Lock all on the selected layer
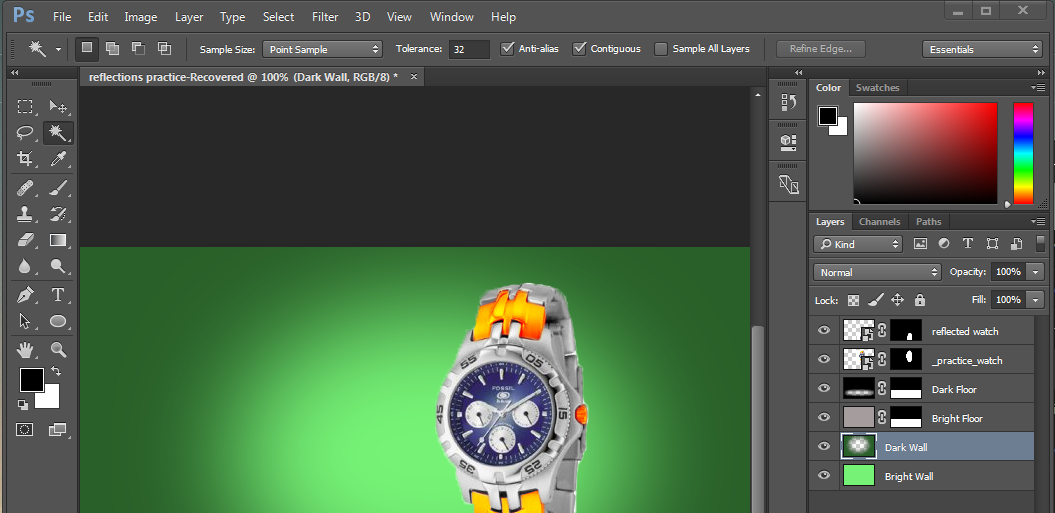 (x=920, y=300)
